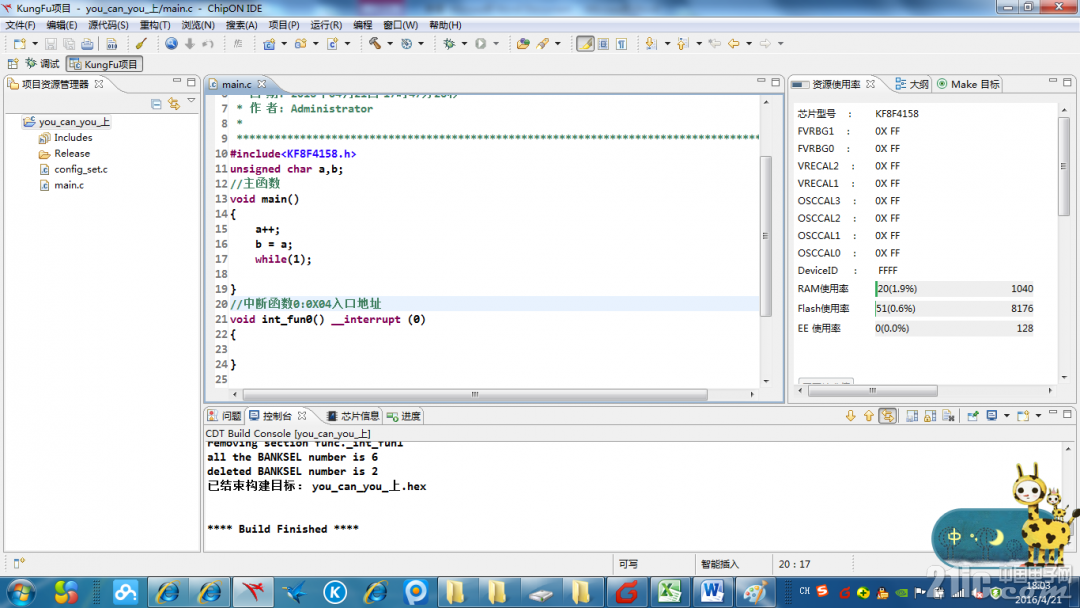Open the 项目(P) menu

(284, 25)
